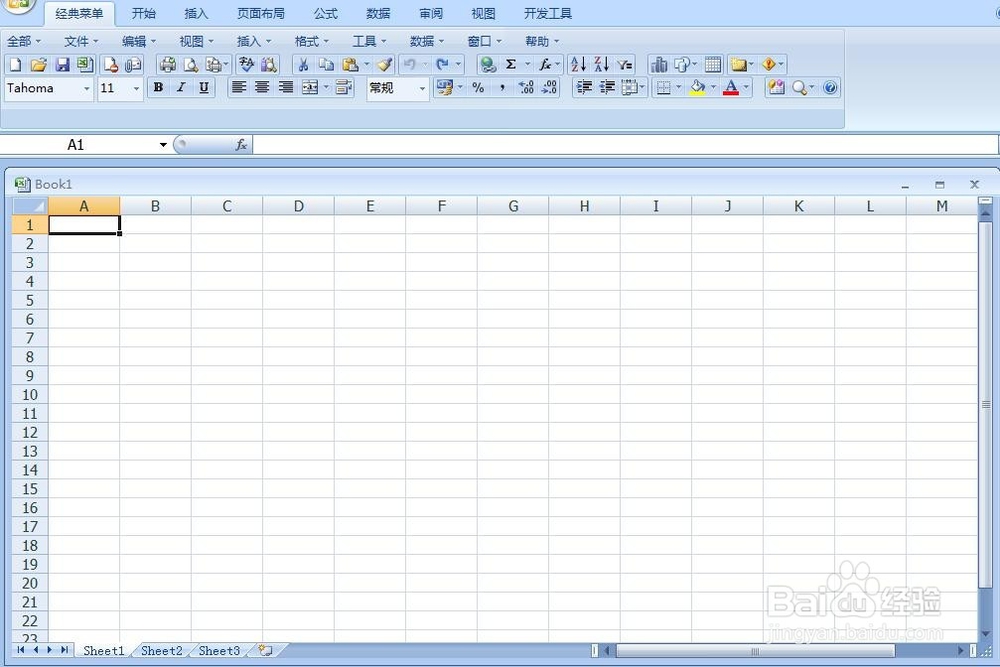Open Help with blue question mark icon

(x=830, y=88)
